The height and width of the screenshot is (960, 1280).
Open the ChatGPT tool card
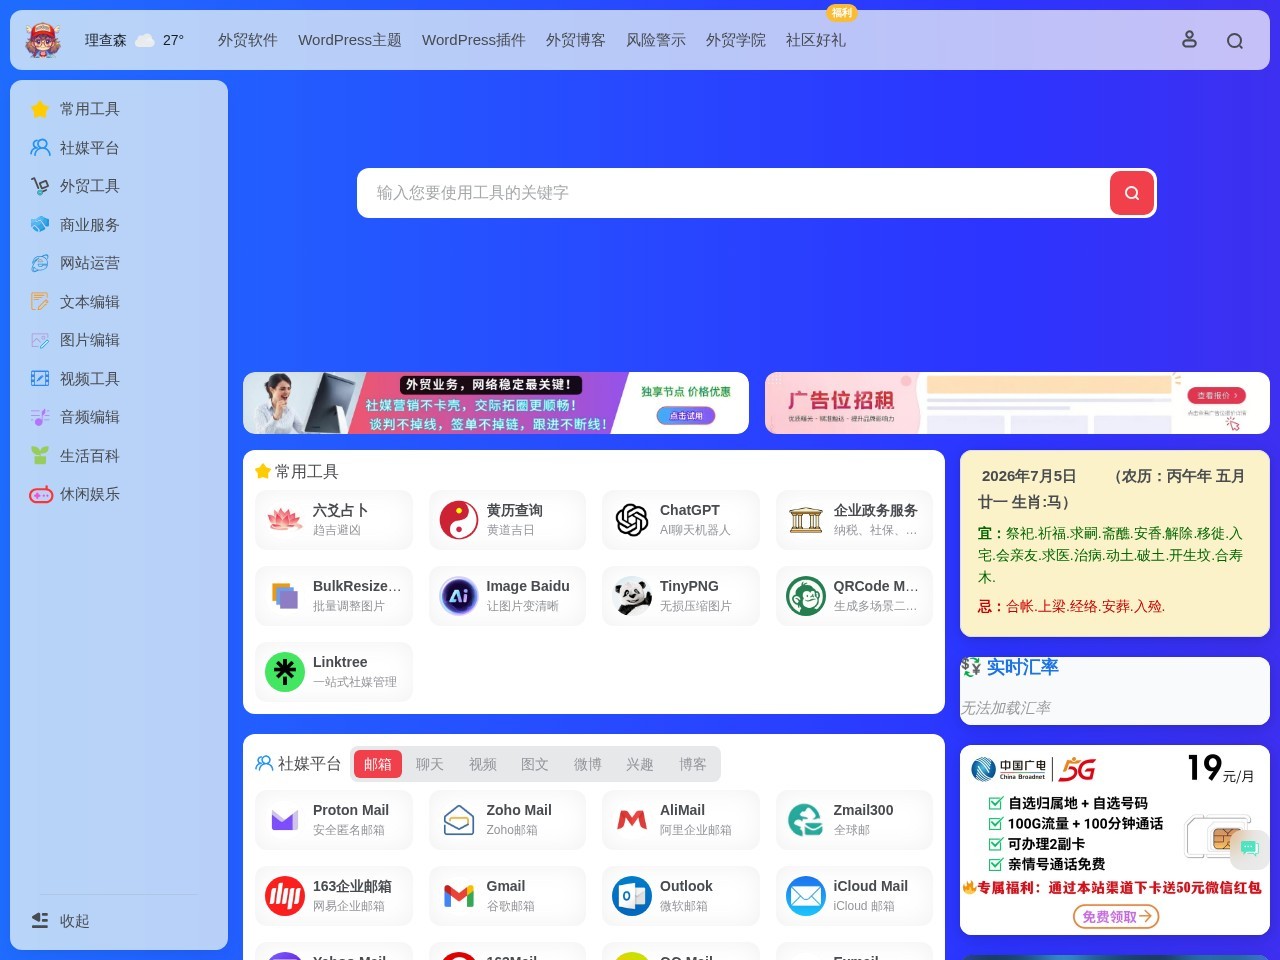point(680,520)
